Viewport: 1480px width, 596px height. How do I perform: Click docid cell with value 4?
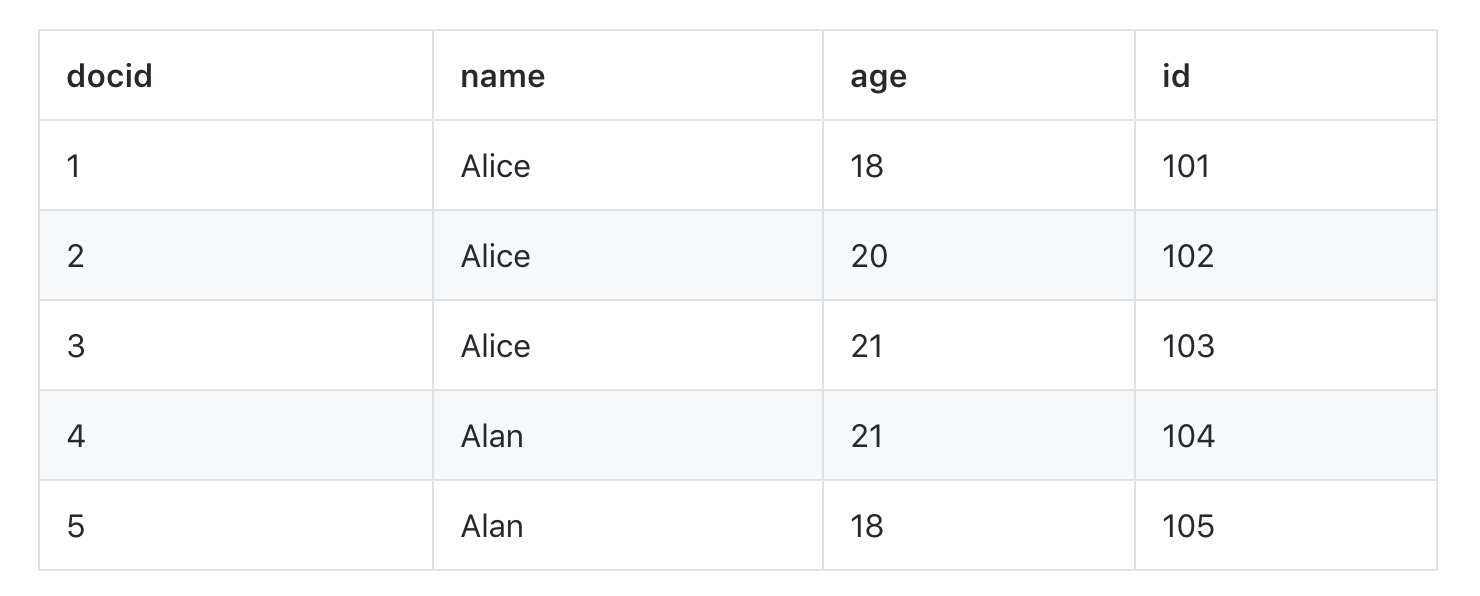pyautogui.click(x=75, y=436)
